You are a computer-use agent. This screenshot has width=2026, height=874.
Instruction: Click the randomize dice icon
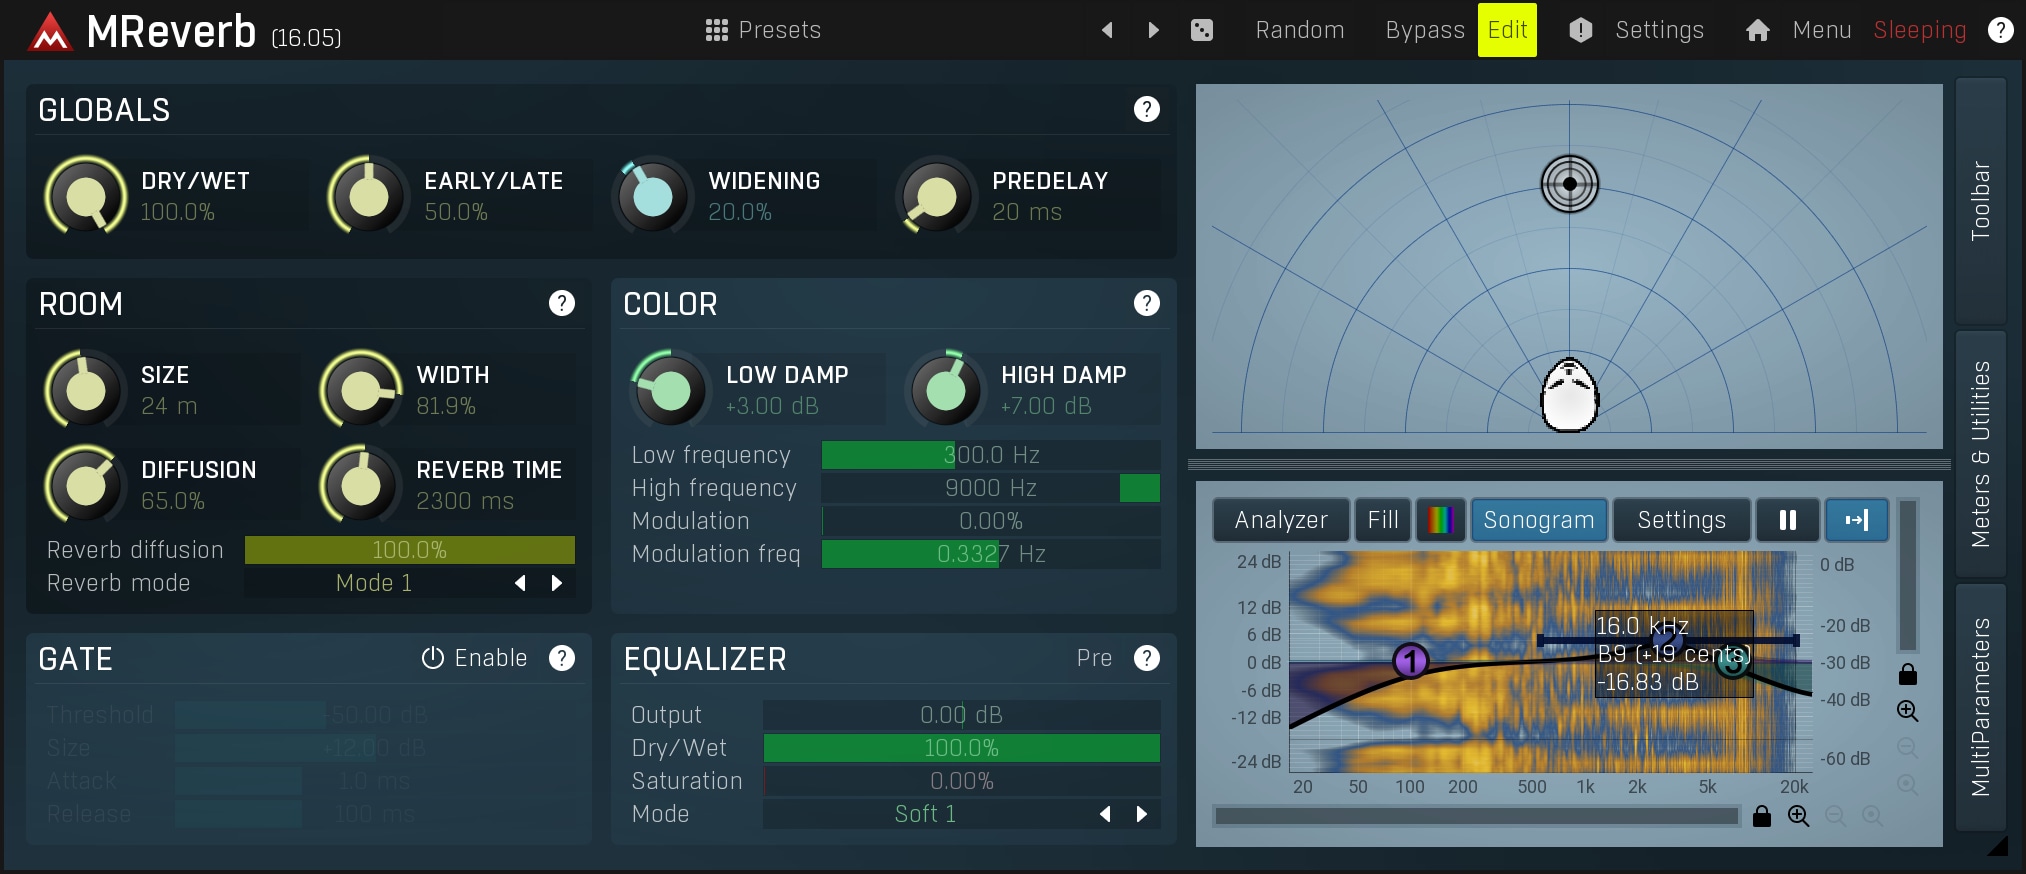[1202, 30]
